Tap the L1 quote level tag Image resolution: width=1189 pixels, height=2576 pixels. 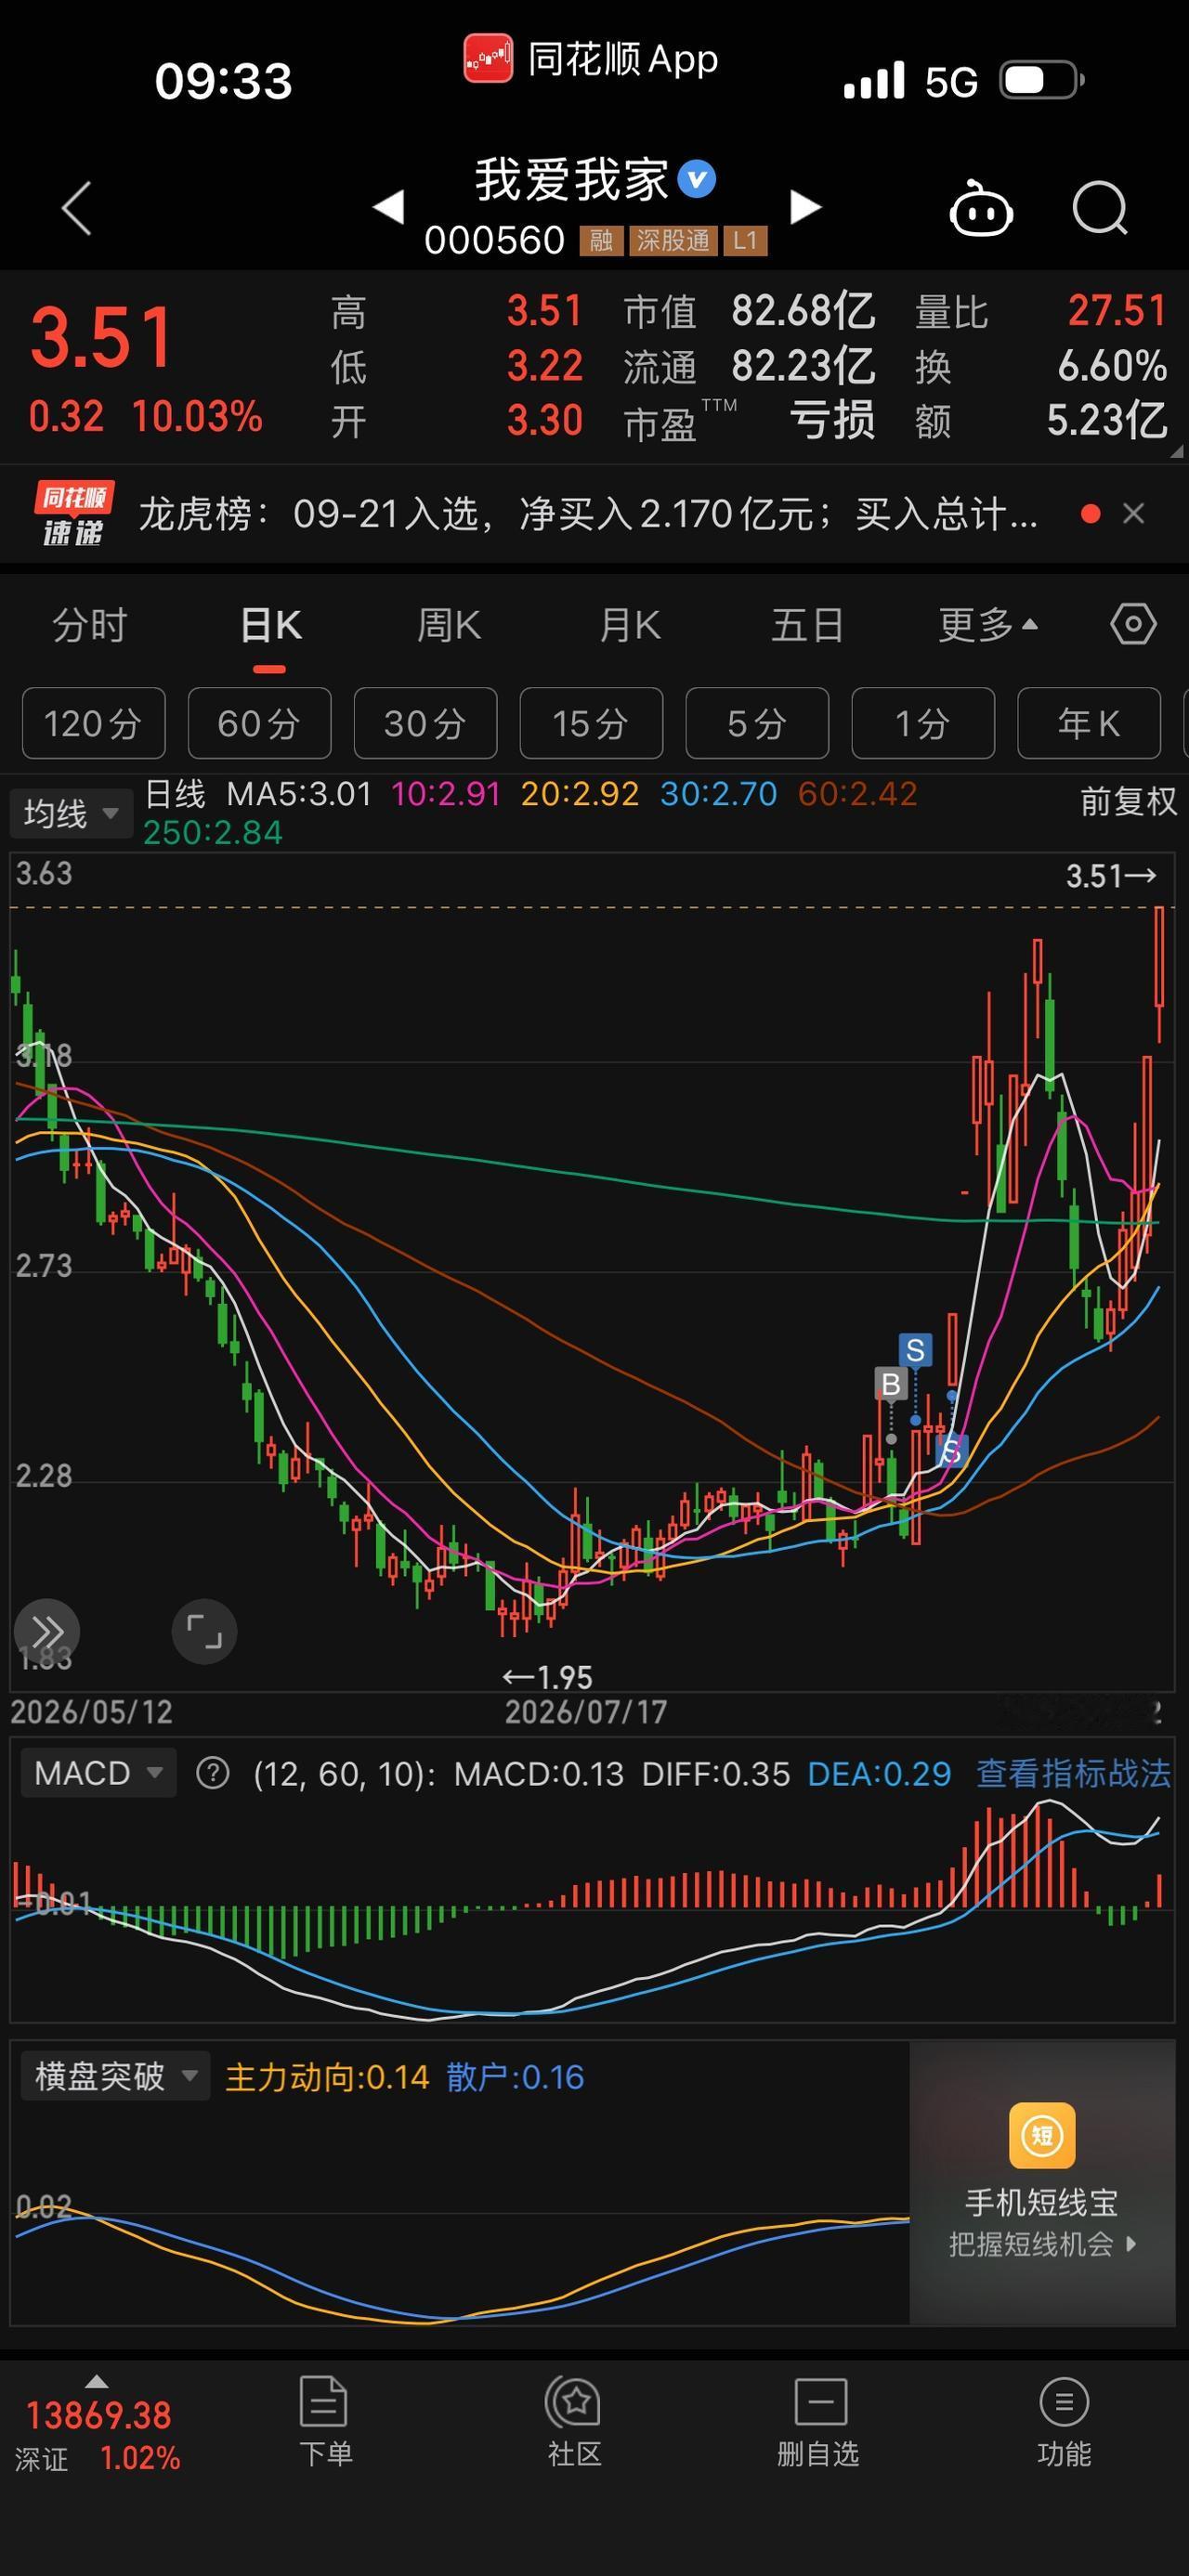(745, 240)
